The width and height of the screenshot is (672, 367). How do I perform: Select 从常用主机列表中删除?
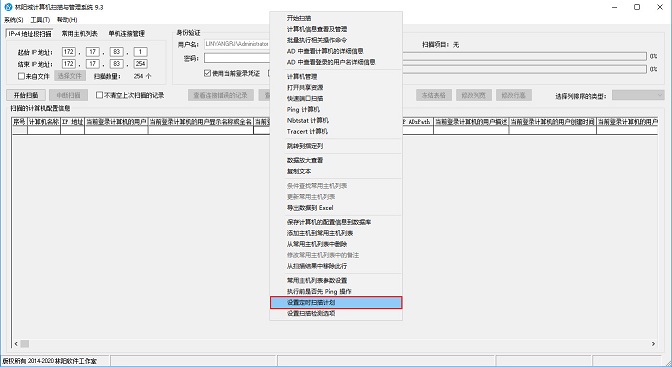pos(336,244)
